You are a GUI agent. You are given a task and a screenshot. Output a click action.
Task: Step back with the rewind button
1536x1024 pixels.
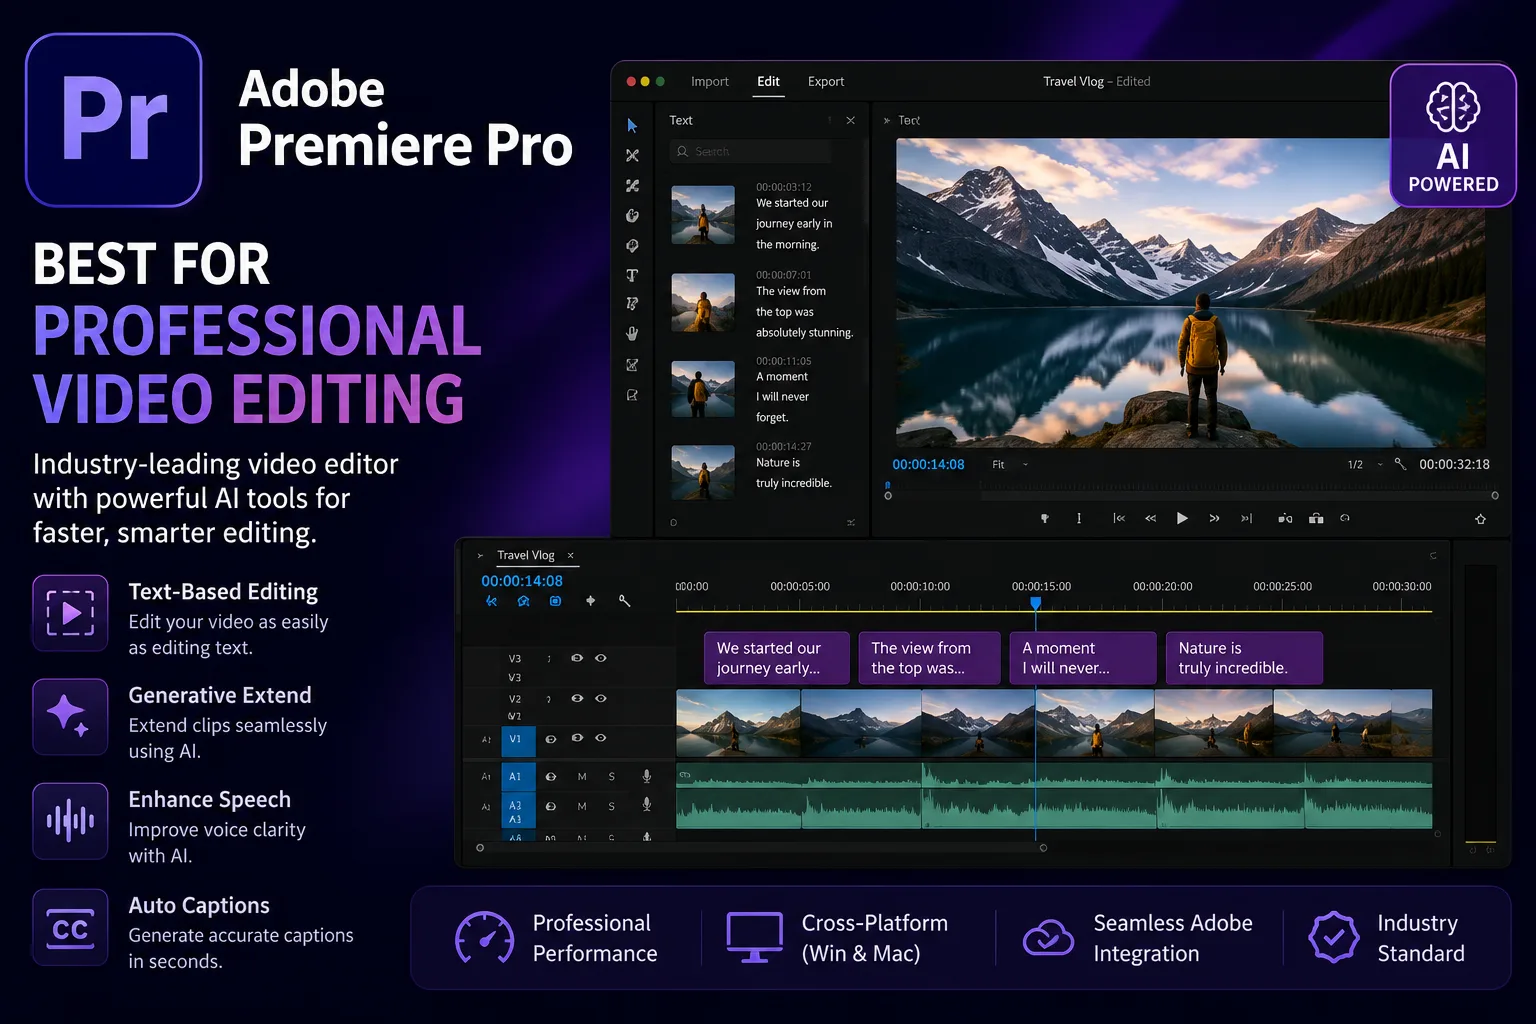pos(1150,518)
